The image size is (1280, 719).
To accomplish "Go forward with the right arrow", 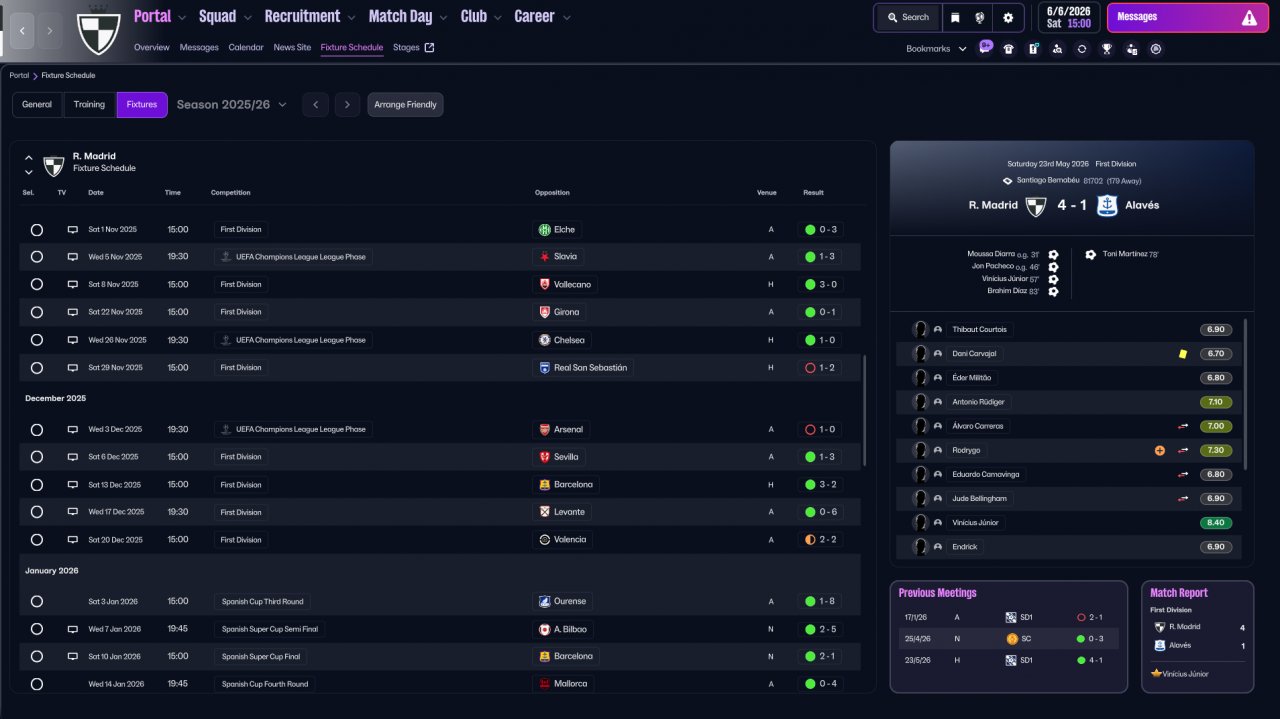I will (50, 30).
